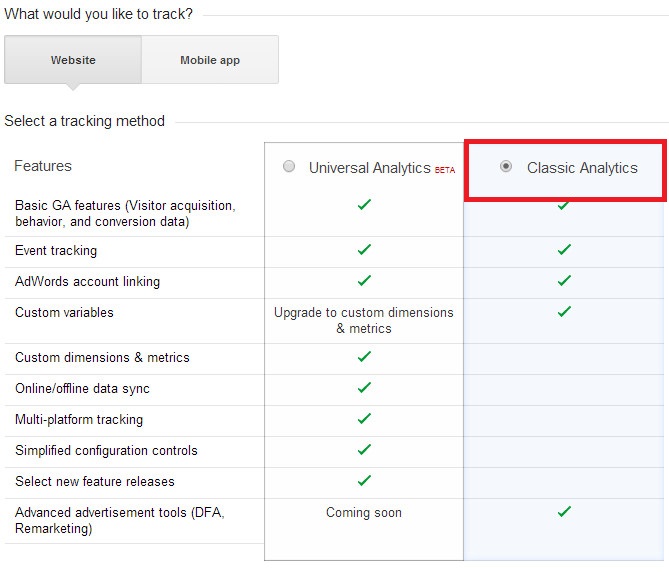This screenshot has height=575, width=669.
Task: Click the 'What would you like to track?' heading
Action: (98, 14)
